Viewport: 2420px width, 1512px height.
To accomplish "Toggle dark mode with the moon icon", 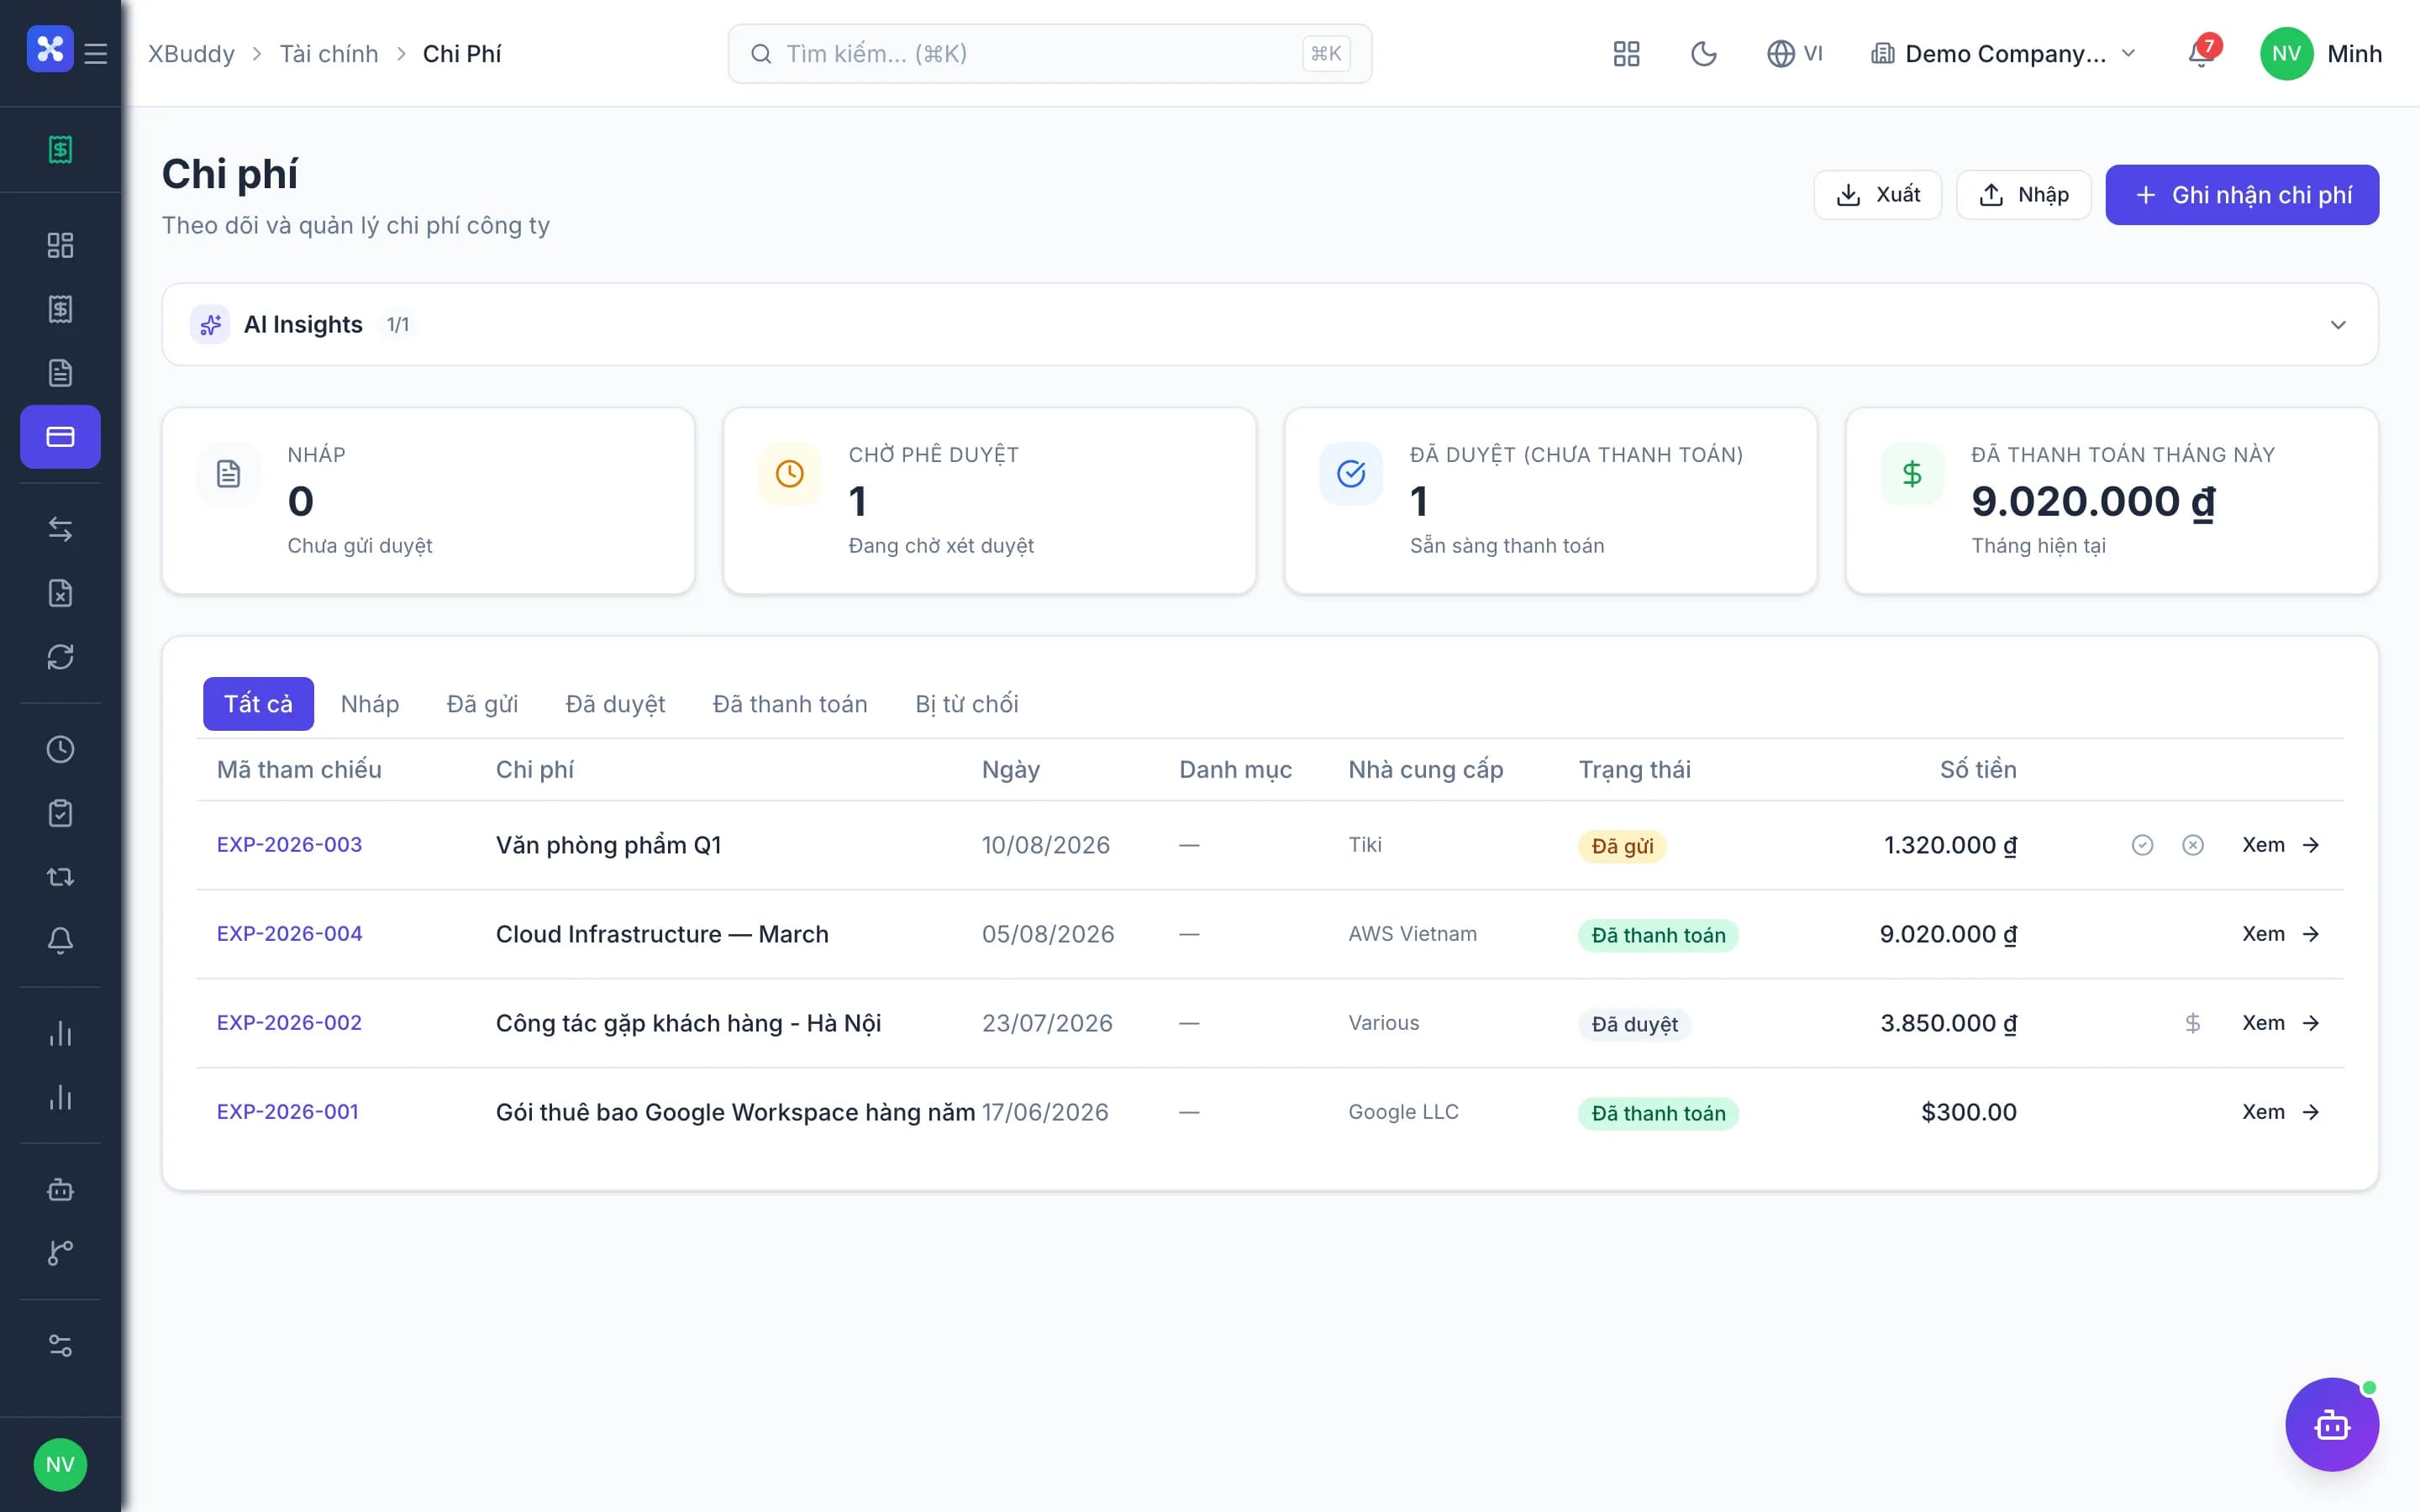I will (1703, 54).
